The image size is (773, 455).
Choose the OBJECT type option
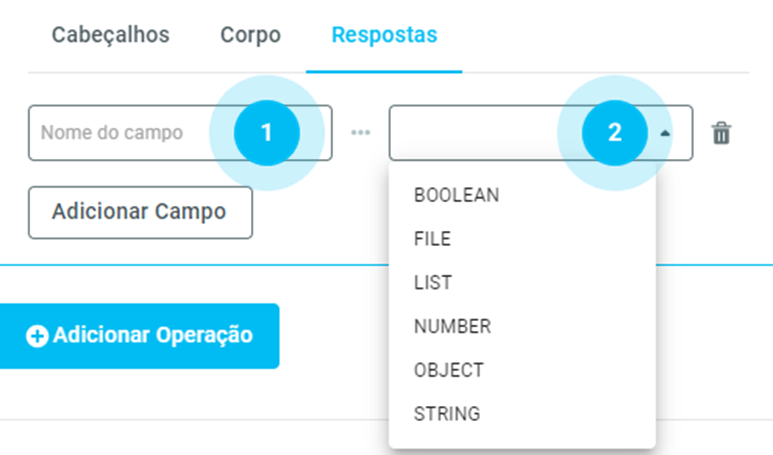pos(448,370)
